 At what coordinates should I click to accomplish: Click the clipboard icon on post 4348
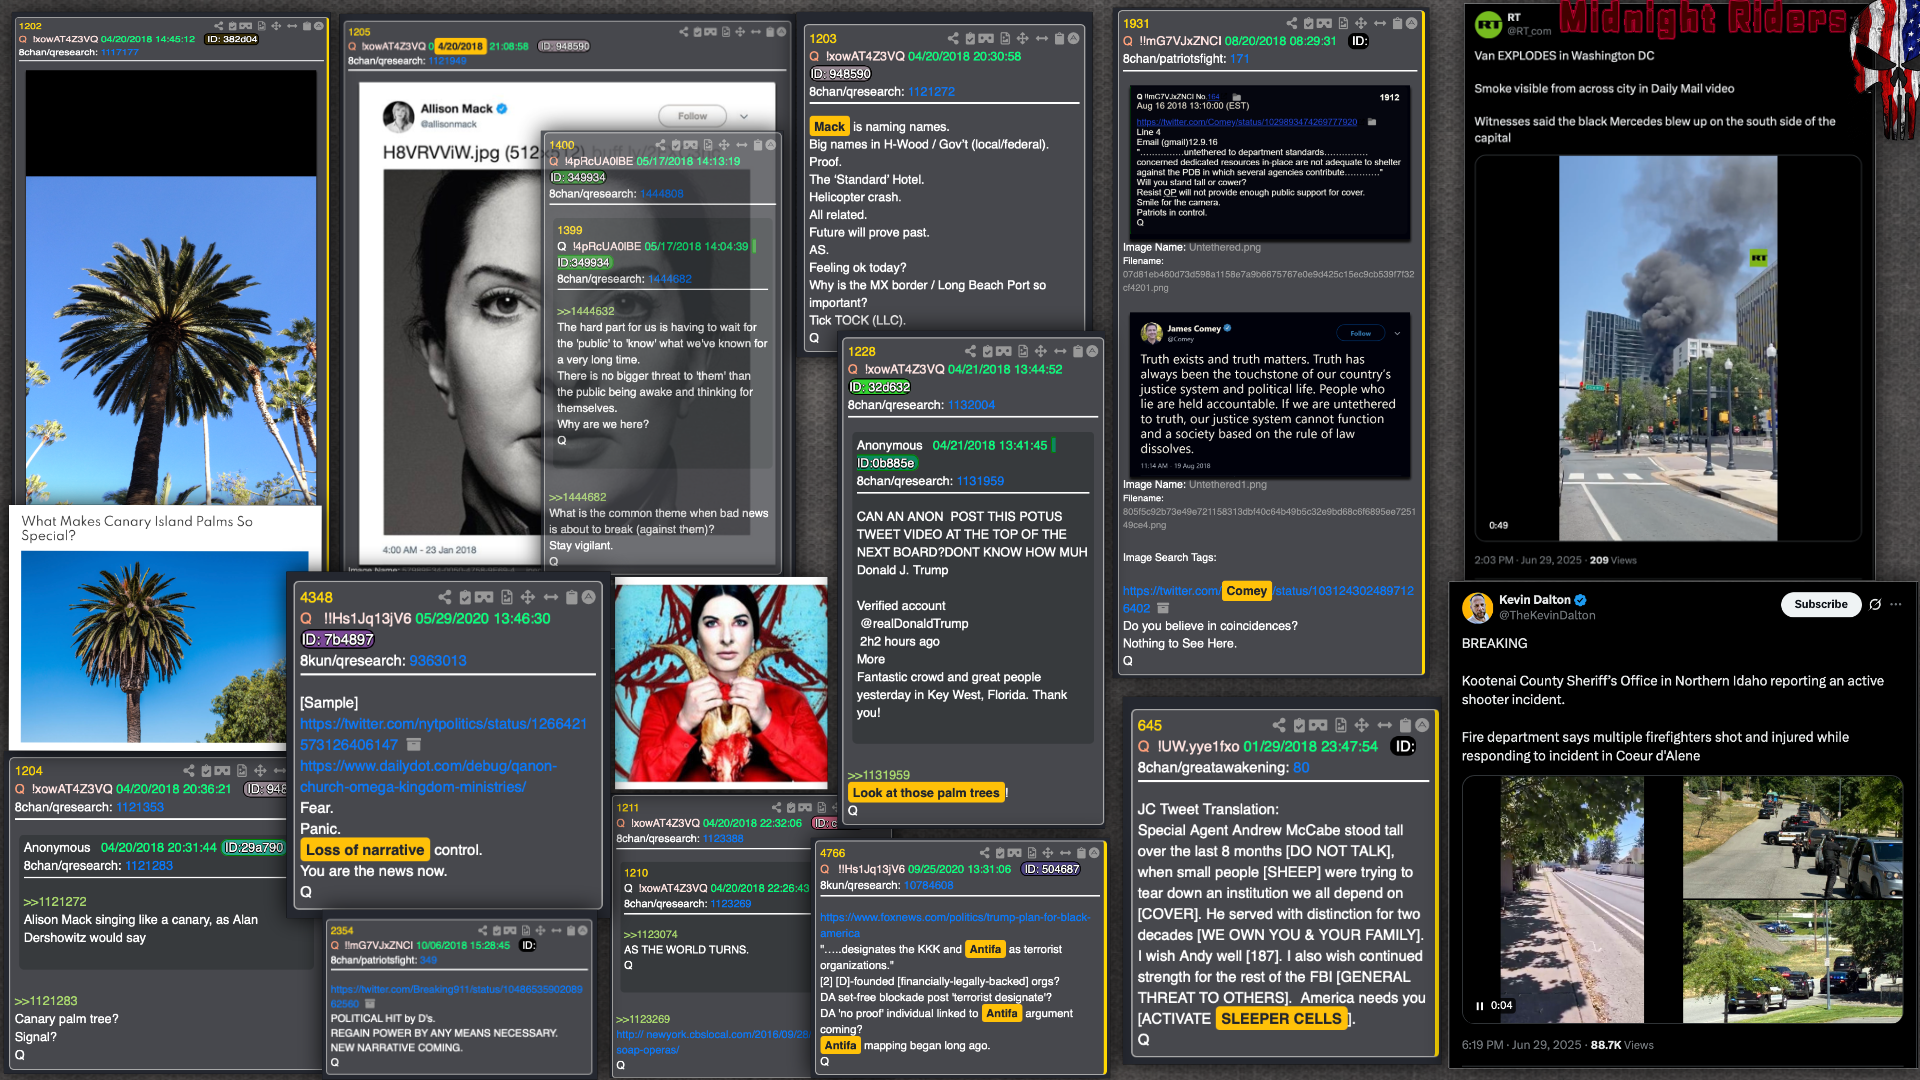(572, 597)
